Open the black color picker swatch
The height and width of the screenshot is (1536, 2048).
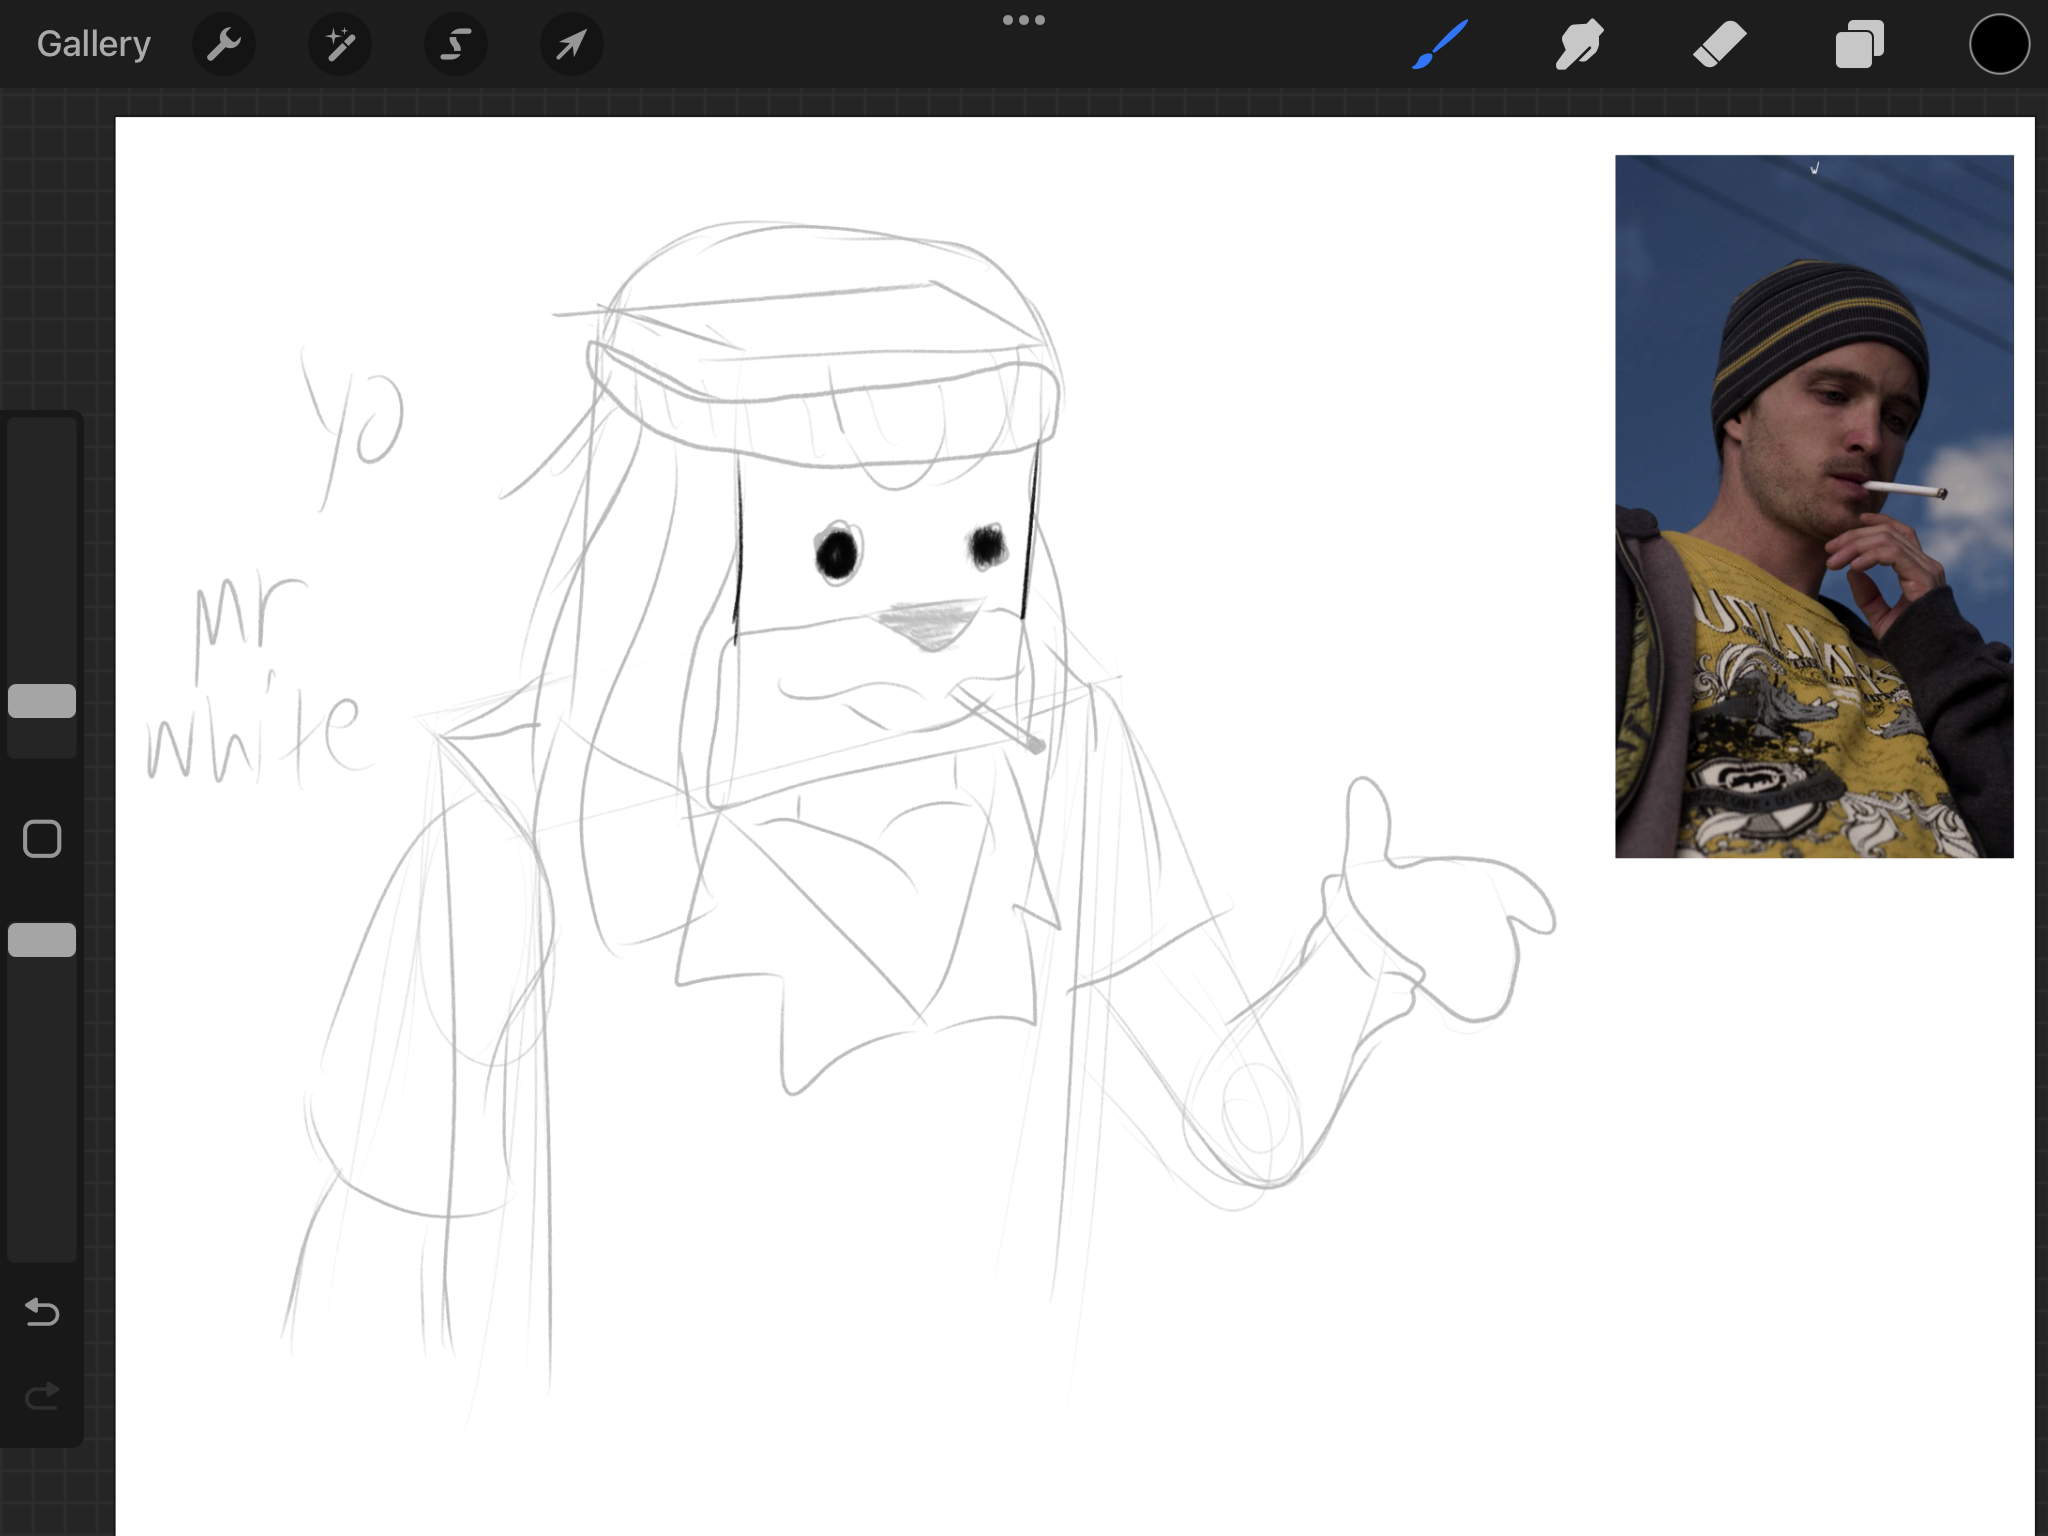coord(1999,44)
